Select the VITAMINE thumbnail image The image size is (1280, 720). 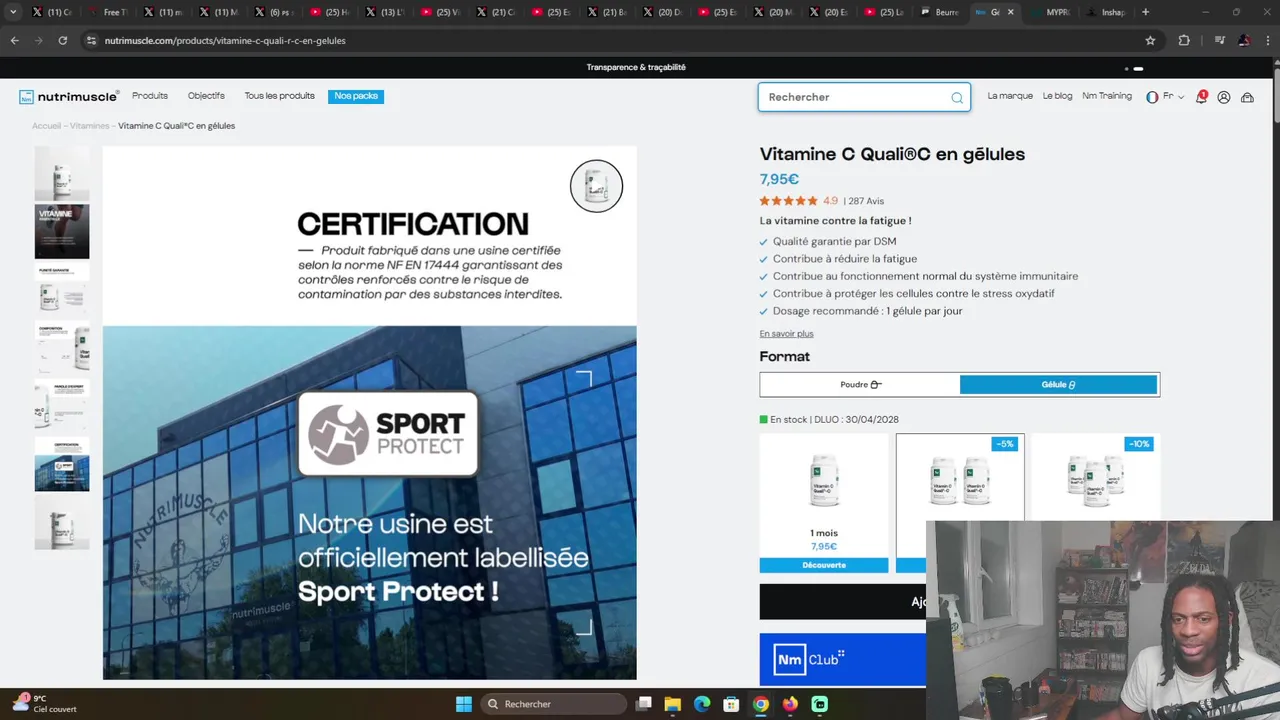[62, 232]
